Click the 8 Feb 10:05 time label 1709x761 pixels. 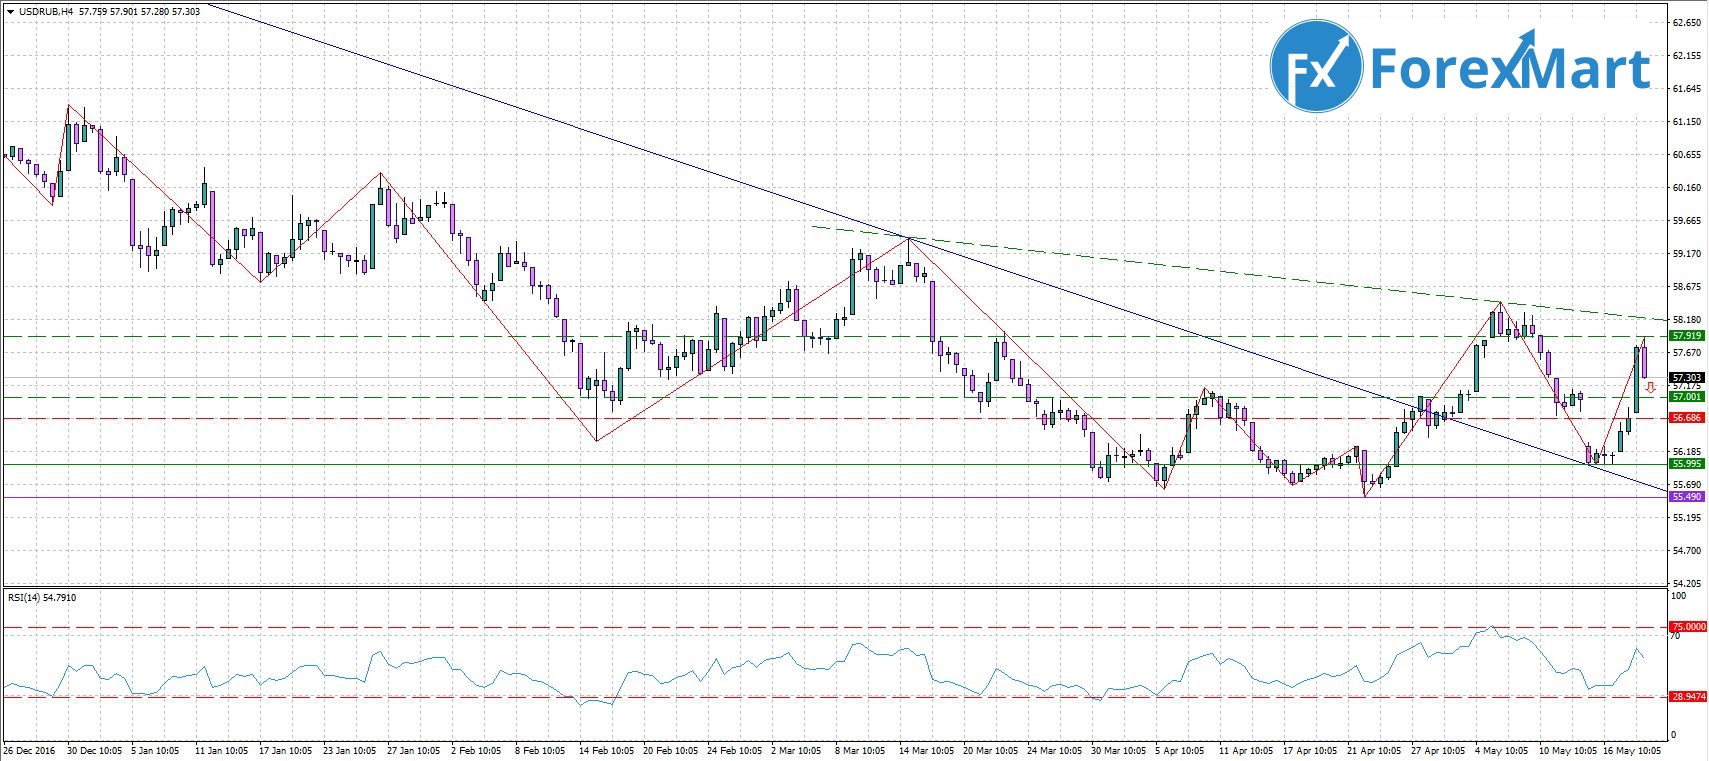pos(540,751)
